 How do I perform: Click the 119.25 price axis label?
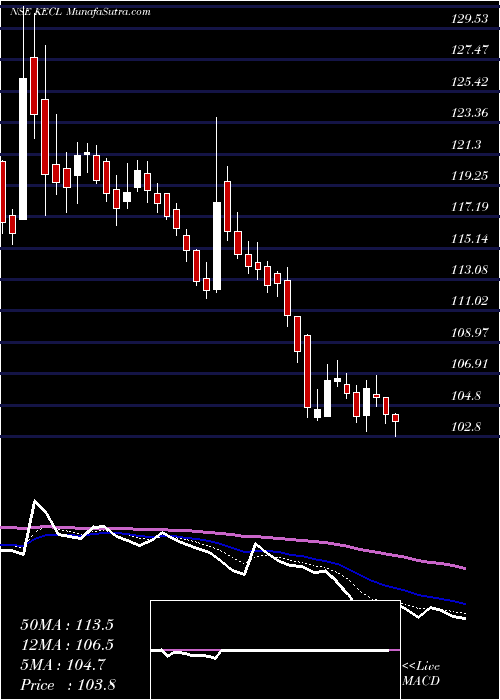click(x=469, y=176)
